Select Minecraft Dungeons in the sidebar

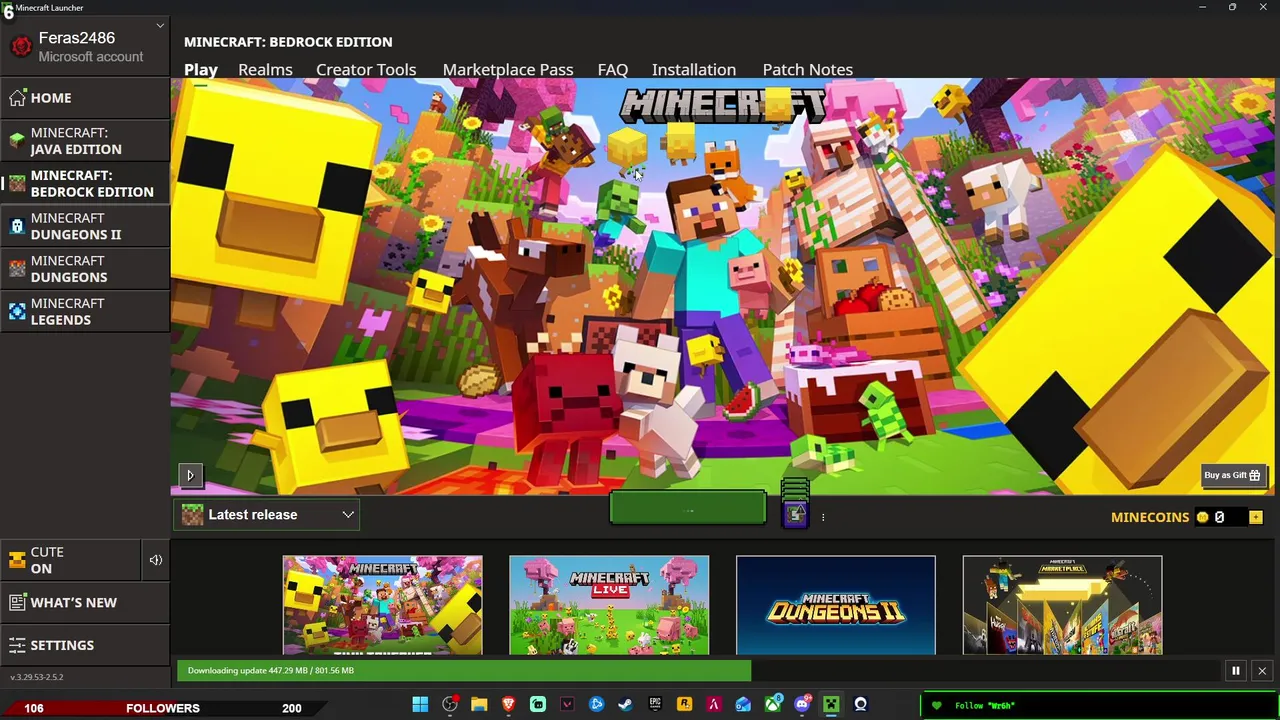tap(85, 269)
